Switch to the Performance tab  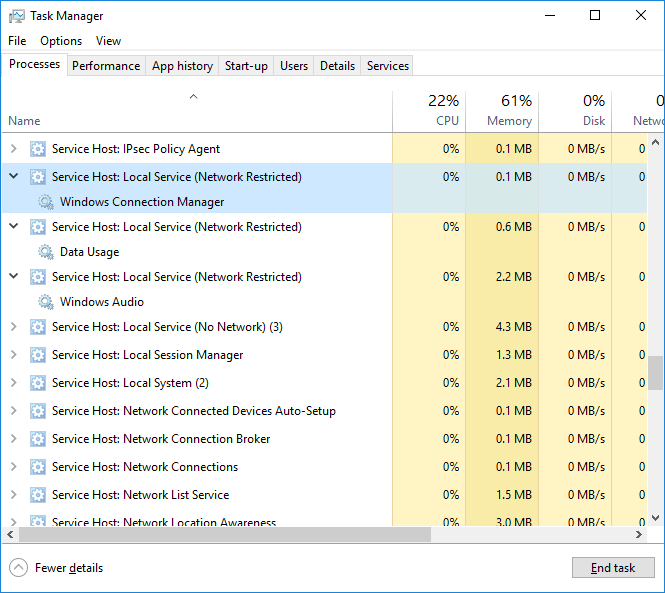click(106, 66)
